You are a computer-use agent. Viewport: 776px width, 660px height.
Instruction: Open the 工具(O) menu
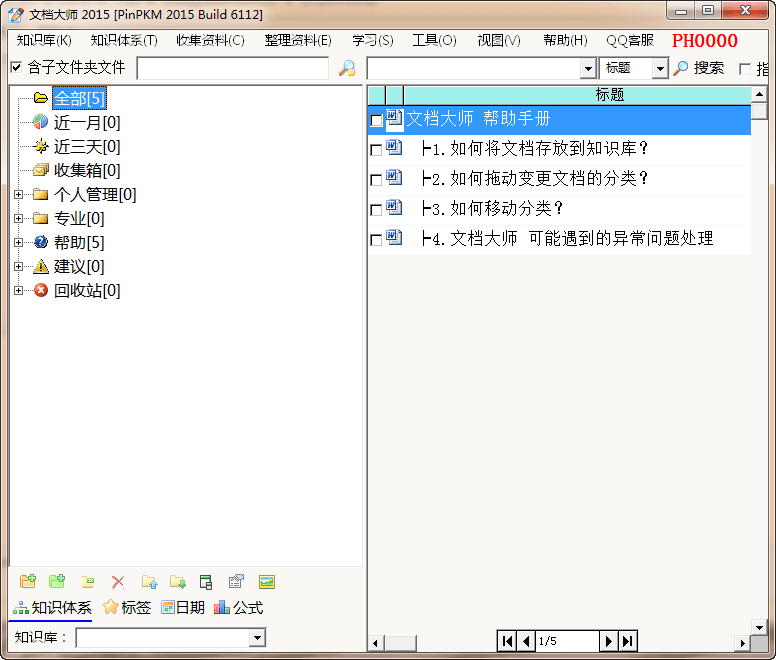[x=435, y=40]
